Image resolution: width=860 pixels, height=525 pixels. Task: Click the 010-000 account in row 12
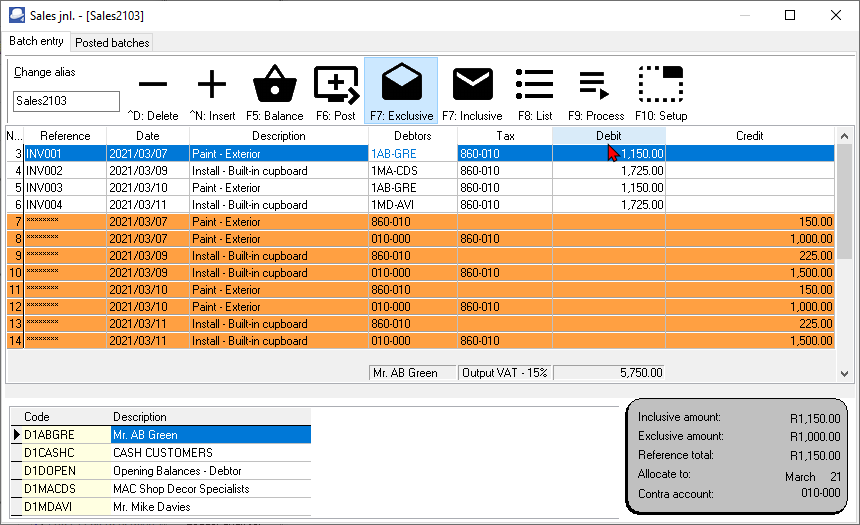point(412,307)
